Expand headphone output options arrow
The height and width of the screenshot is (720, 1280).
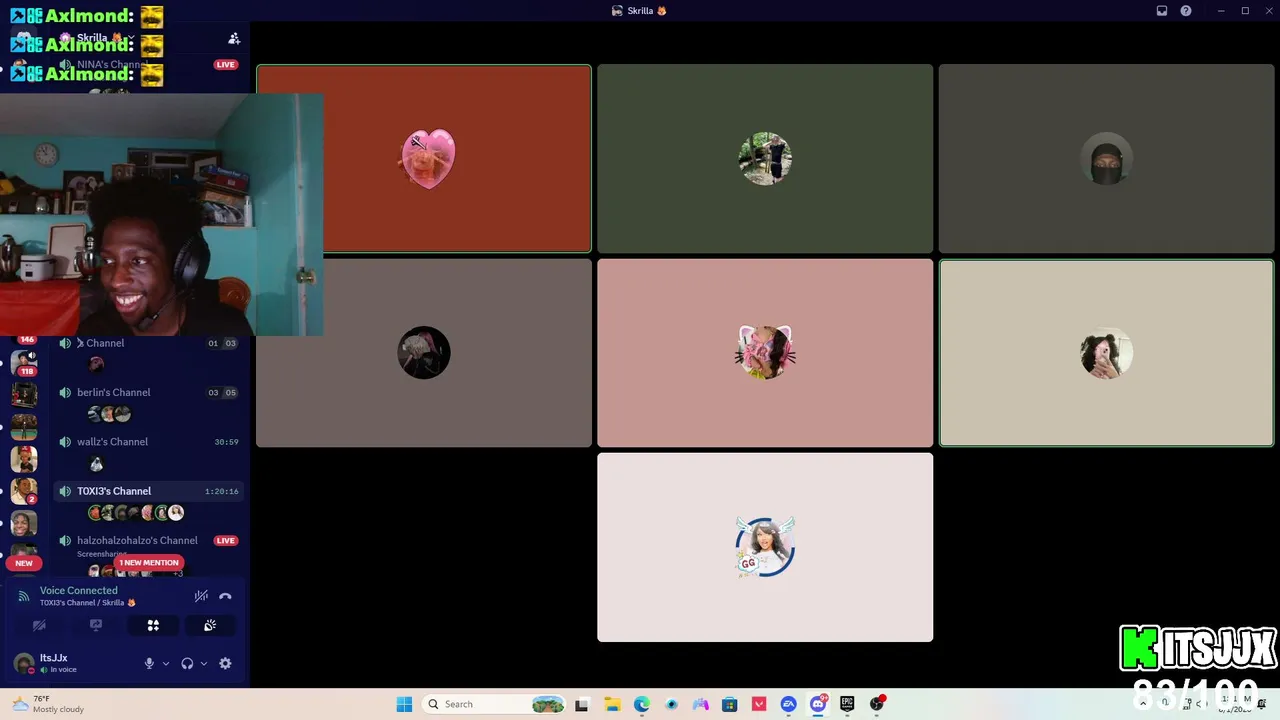click(x=204, y=663)
